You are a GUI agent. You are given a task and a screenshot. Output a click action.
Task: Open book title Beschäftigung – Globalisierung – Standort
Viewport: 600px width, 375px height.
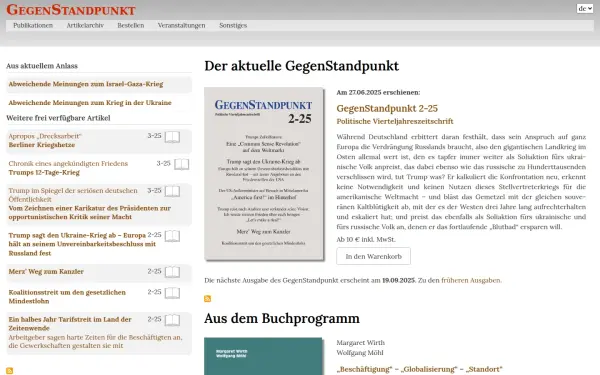(419, 369)
